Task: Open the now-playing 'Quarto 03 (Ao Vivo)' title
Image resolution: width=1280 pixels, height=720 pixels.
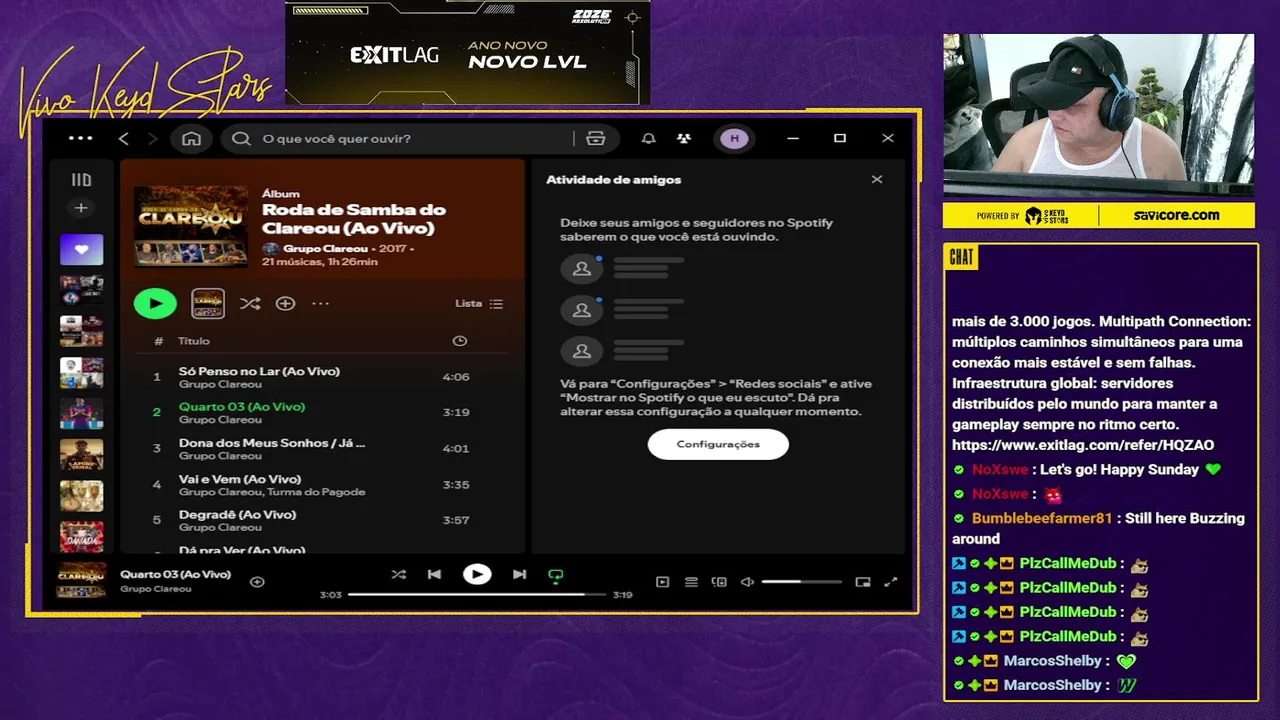Action: [175, 575]
